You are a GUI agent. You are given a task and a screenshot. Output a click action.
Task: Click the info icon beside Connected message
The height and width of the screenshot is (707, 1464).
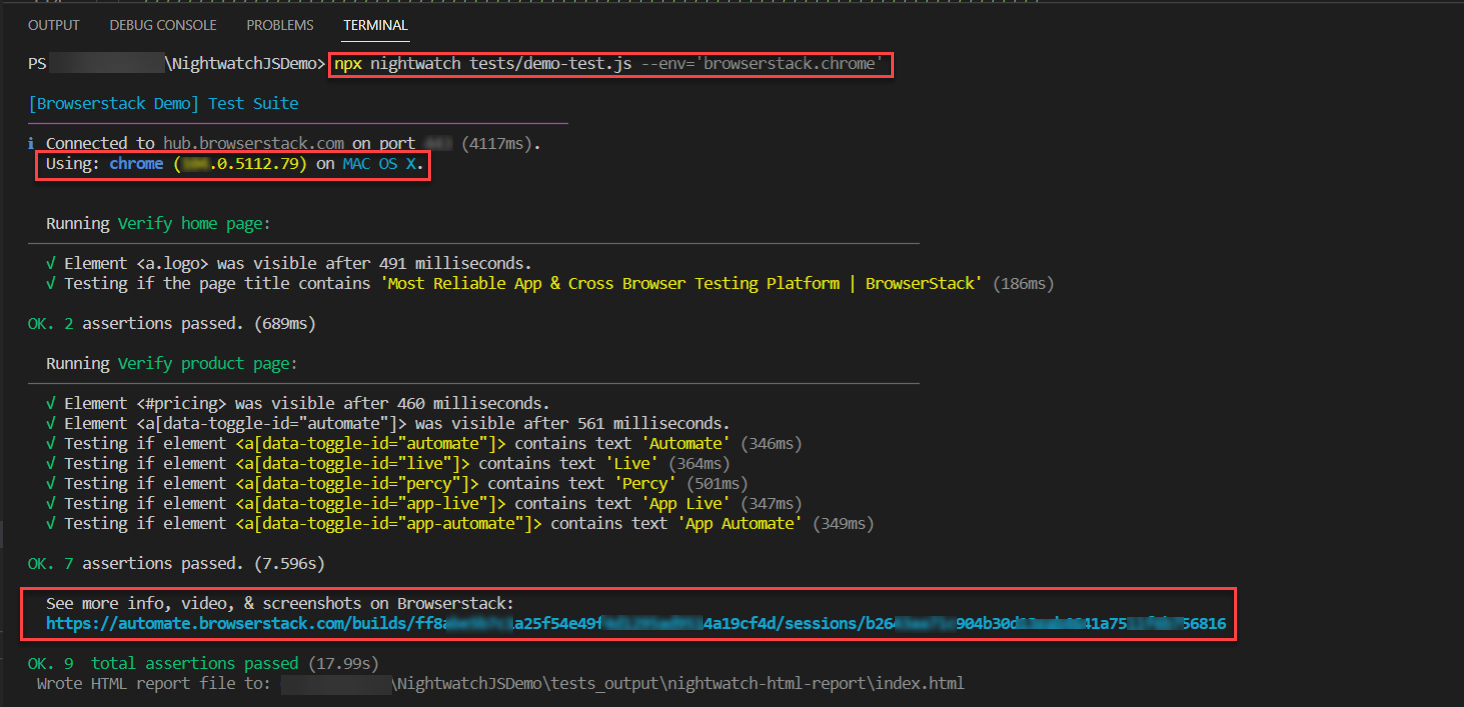[31, 142]
